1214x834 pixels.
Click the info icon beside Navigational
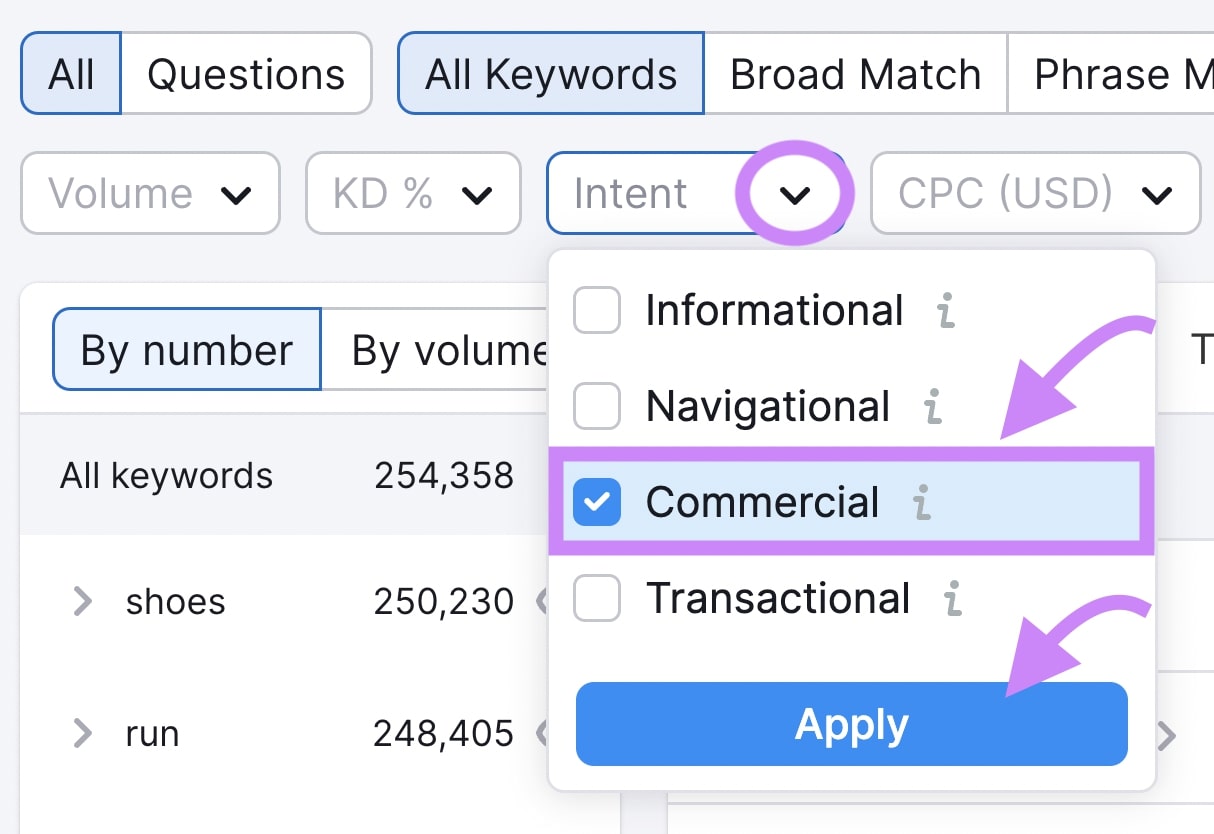(x=932, y=406)
